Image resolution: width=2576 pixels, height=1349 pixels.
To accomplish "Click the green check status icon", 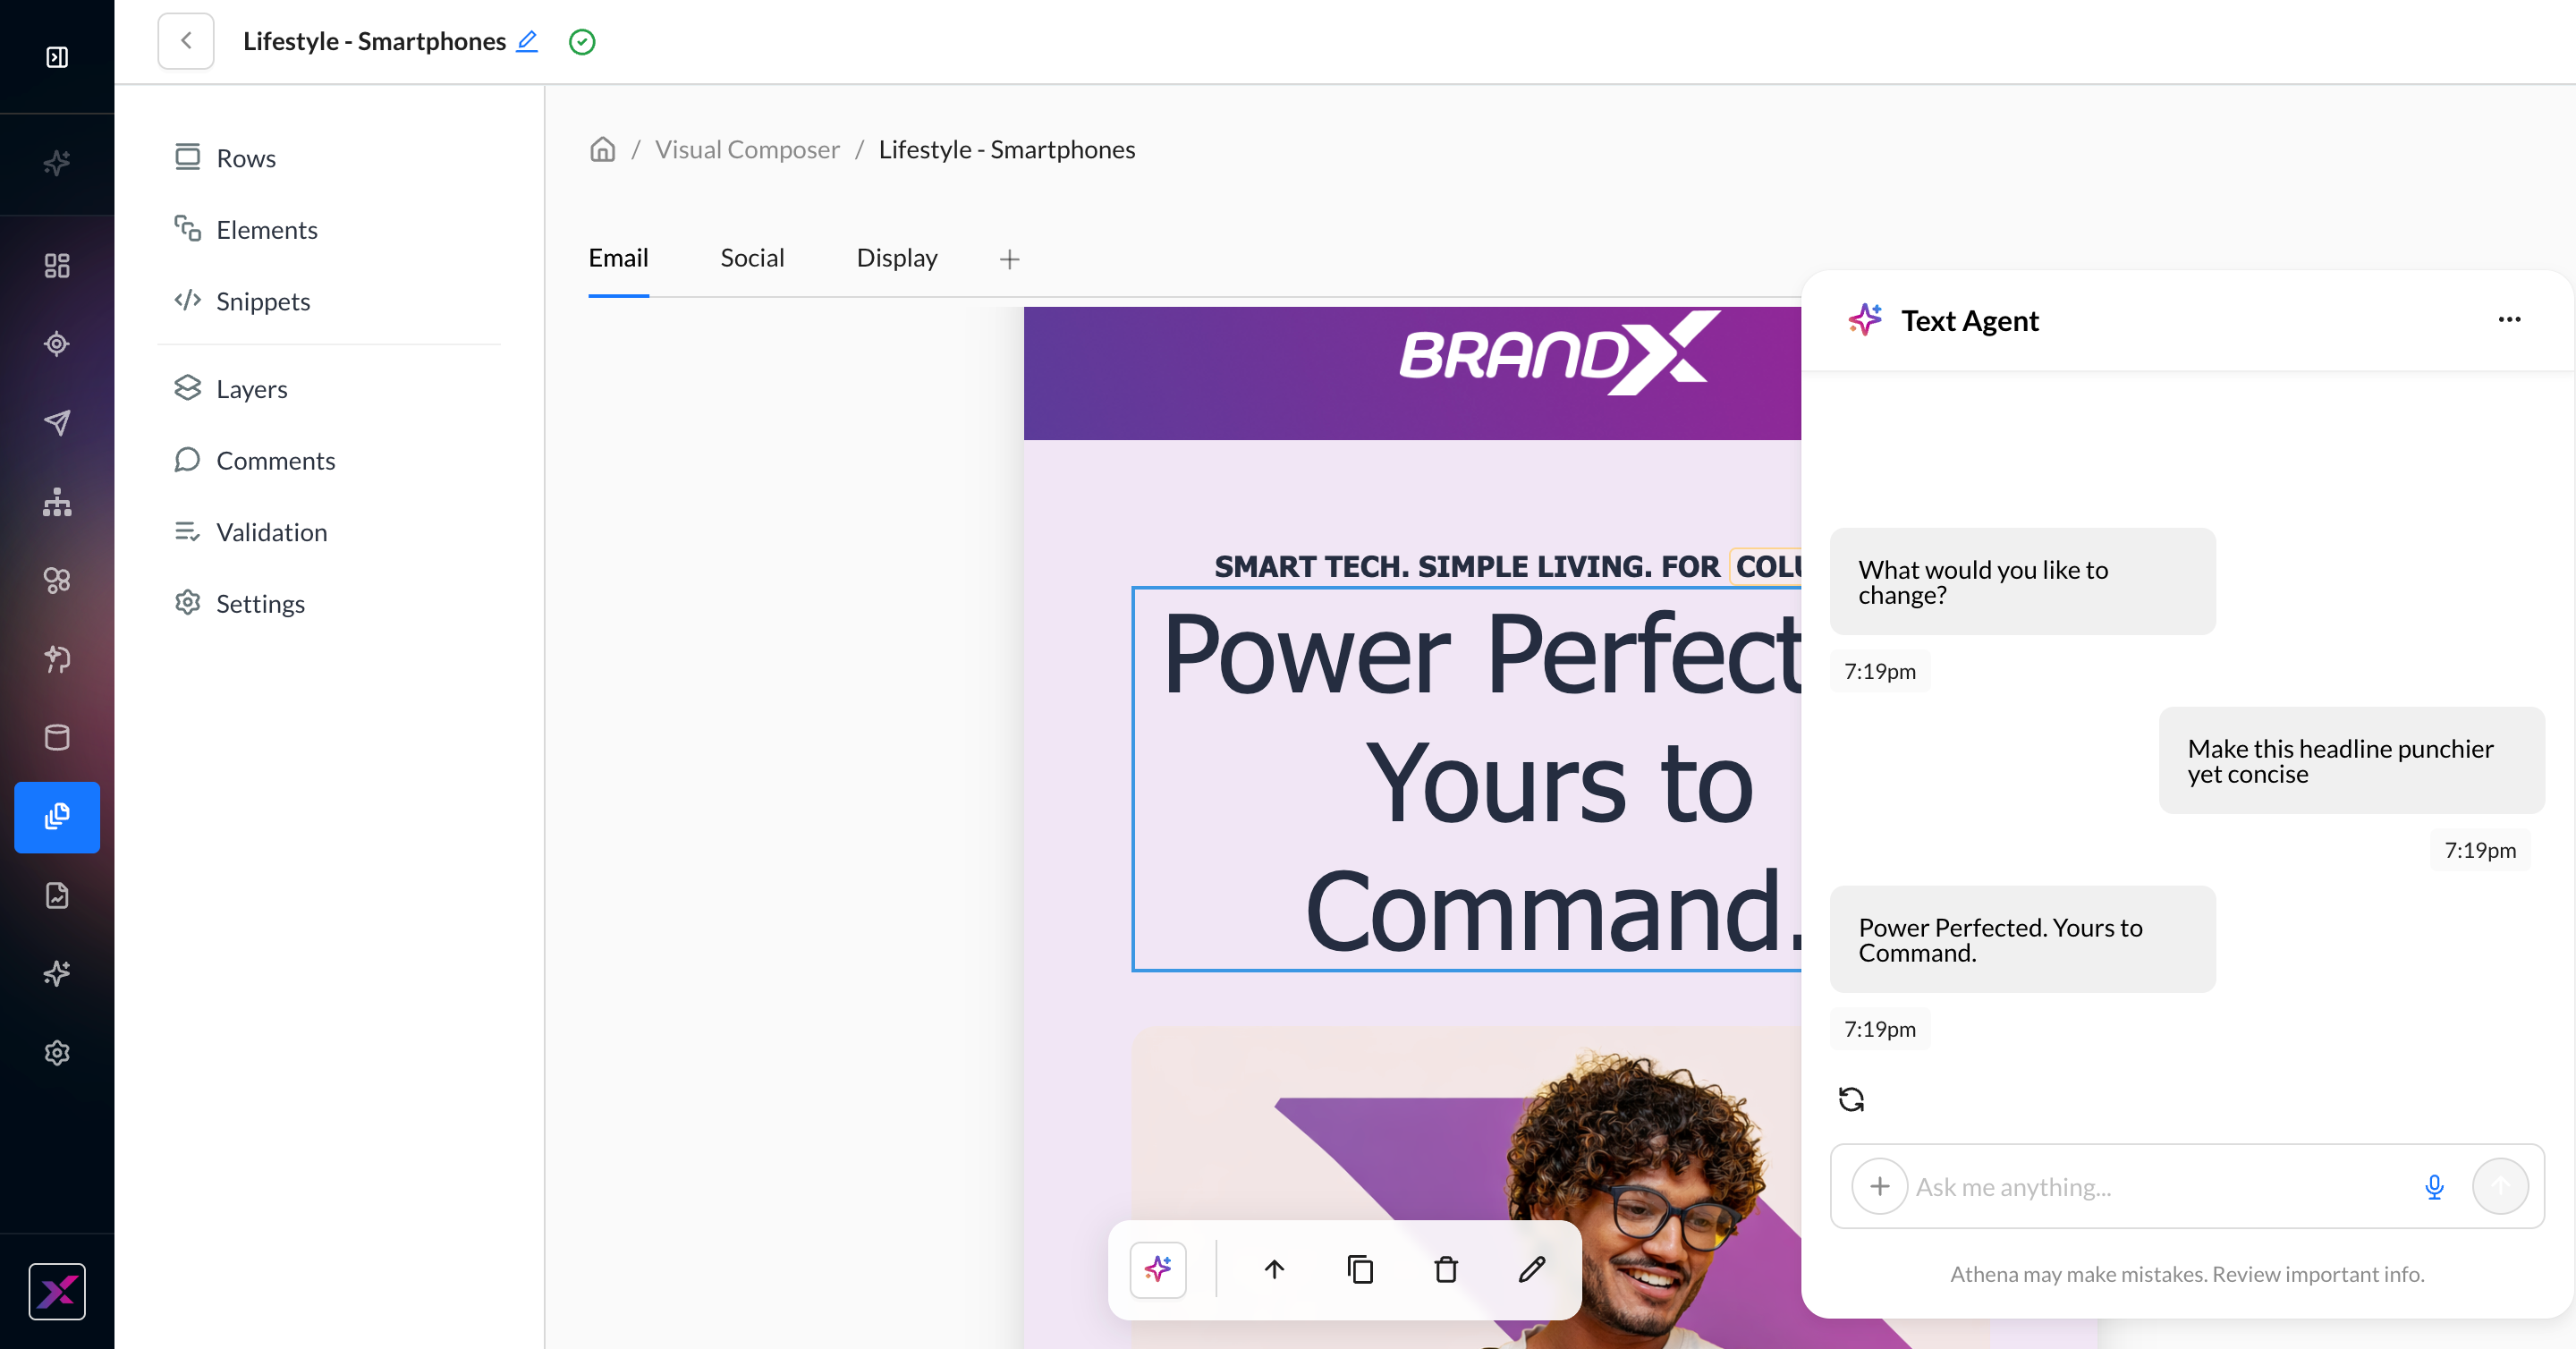I will coord(582,42).
